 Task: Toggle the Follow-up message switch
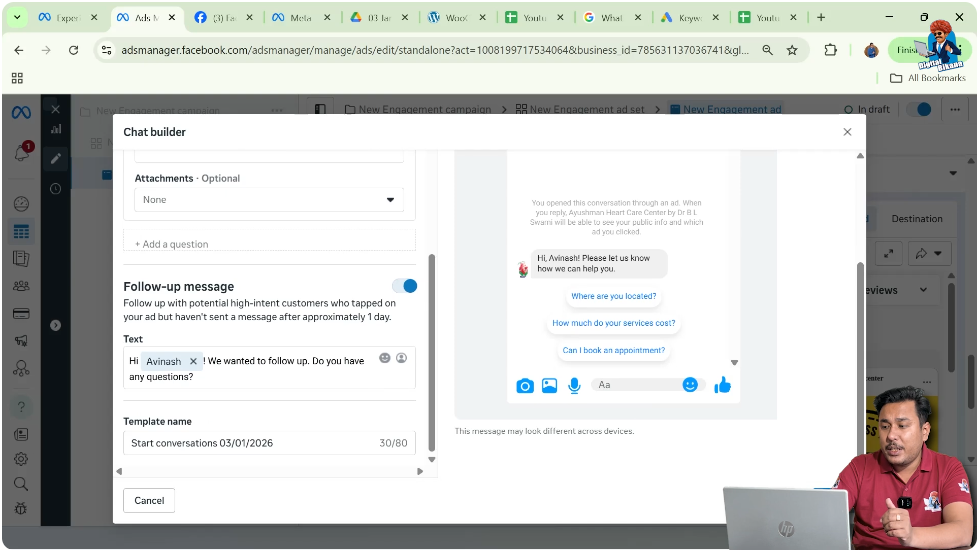pyautogui.click(x=405, y=286)
